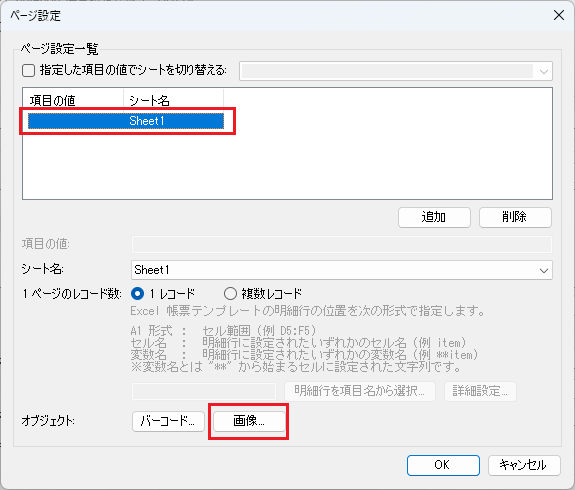This screenshot has height=490, width=575.
Task: Click the バーコード... button
Action: click(x=168, y=421)
